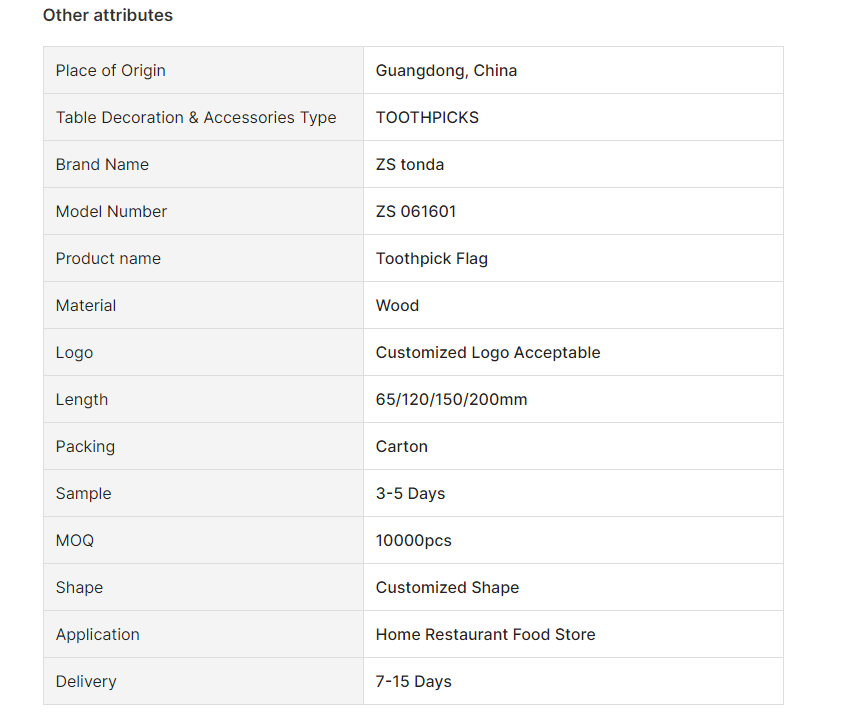Click the "Guangdong, China" value cell
Screen dimensions: 851x714
pyautogui.click(x=446, y=70)
